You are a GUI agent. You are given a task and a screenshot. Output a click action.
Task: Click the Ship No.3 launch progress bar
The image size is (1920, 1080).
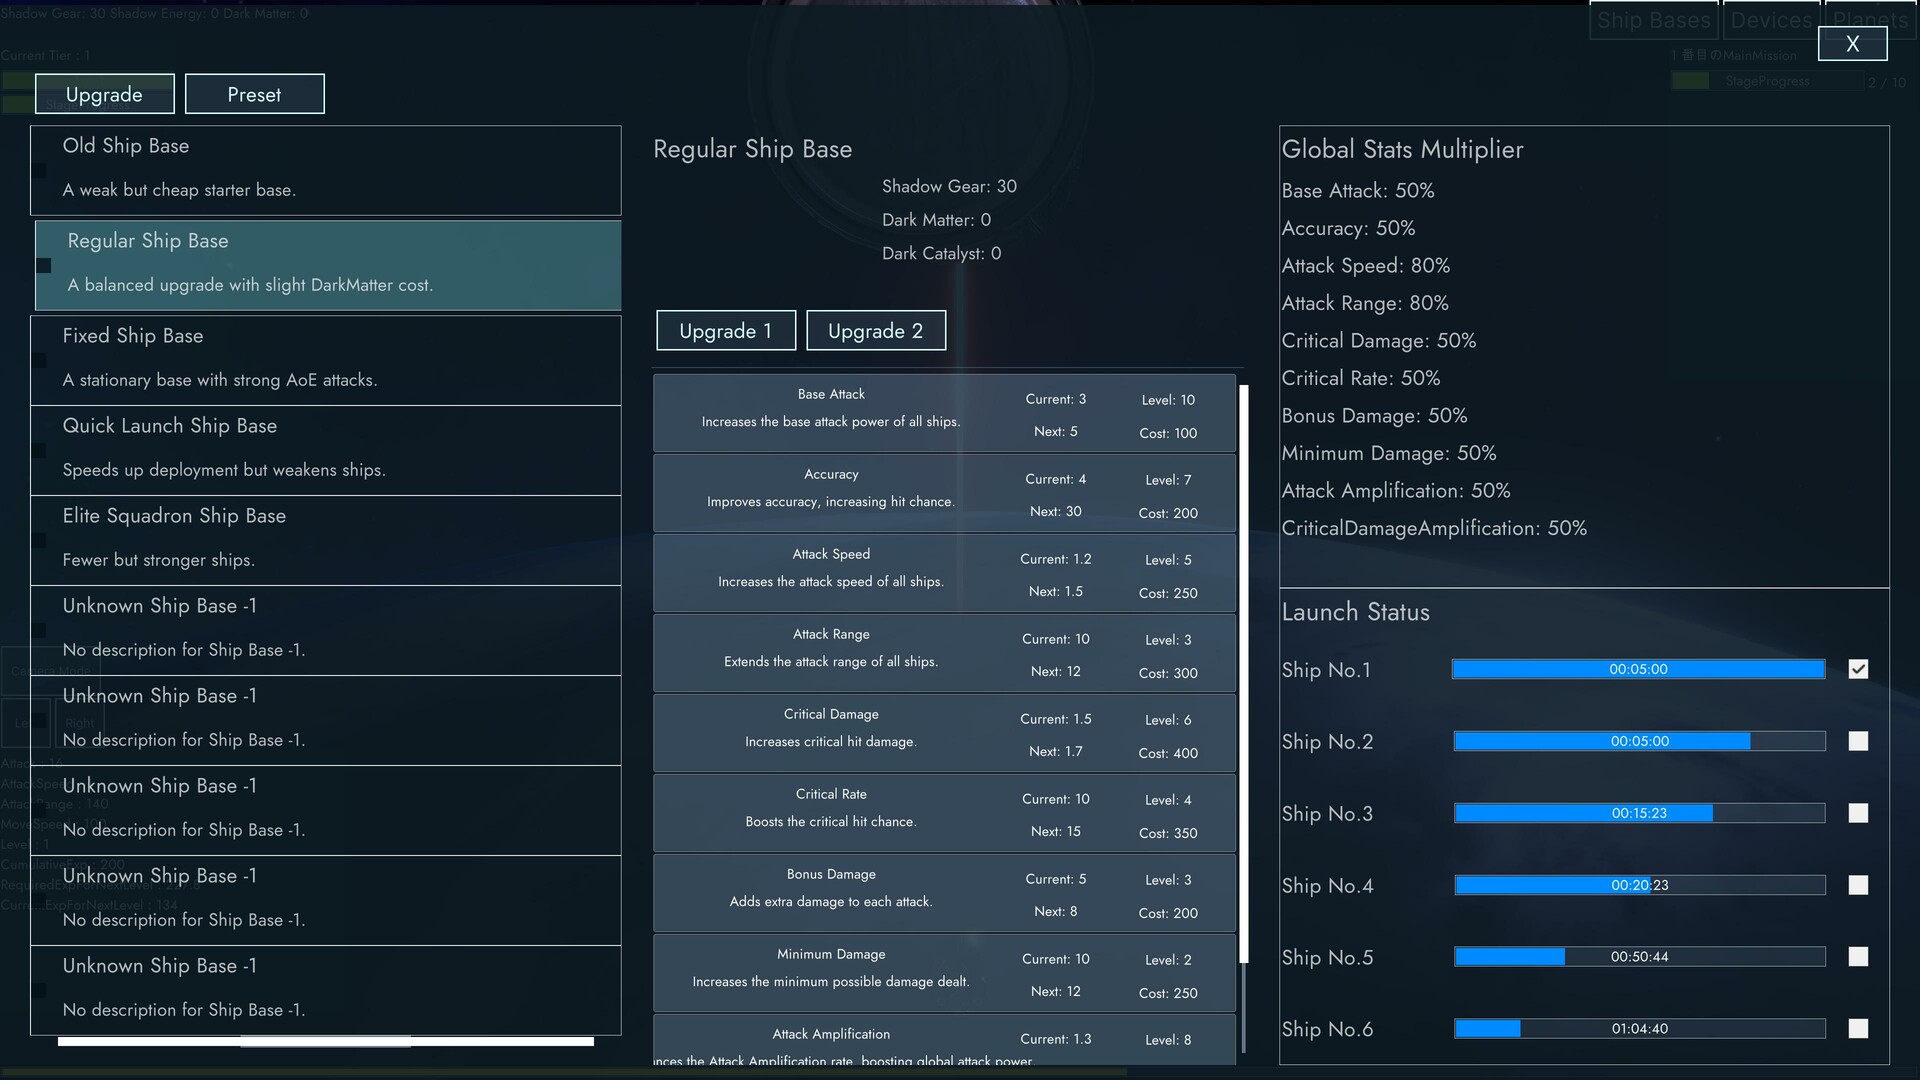(x=1638, y=813)
